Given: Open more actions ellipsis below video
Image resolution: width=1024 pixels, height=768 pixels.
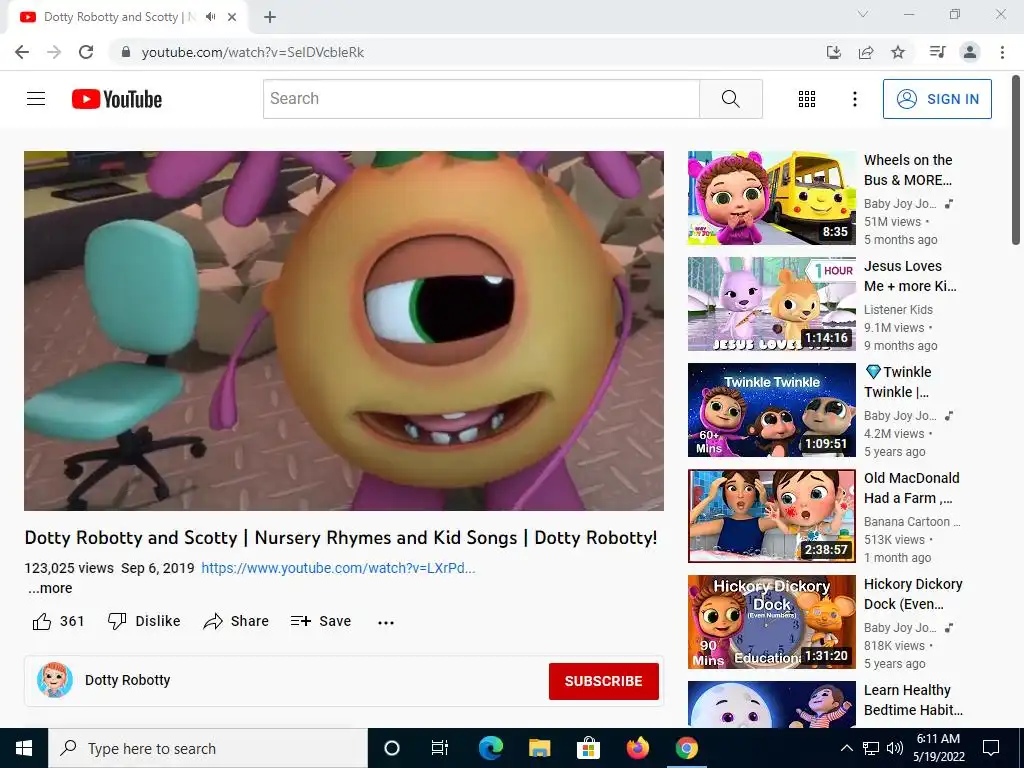Looking at the screenshot, I should (x=386, y=622).
